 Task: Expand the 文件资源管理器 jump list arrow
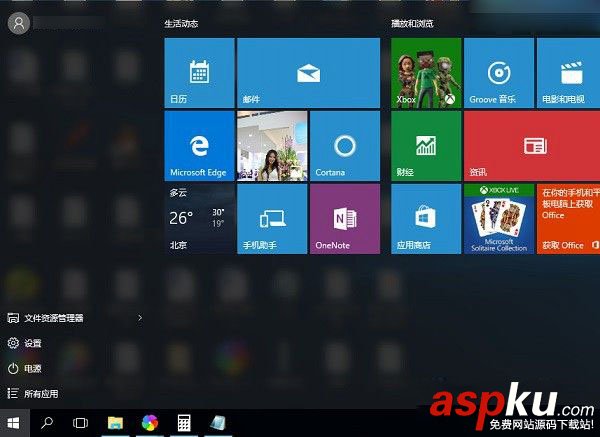[140, 318]
